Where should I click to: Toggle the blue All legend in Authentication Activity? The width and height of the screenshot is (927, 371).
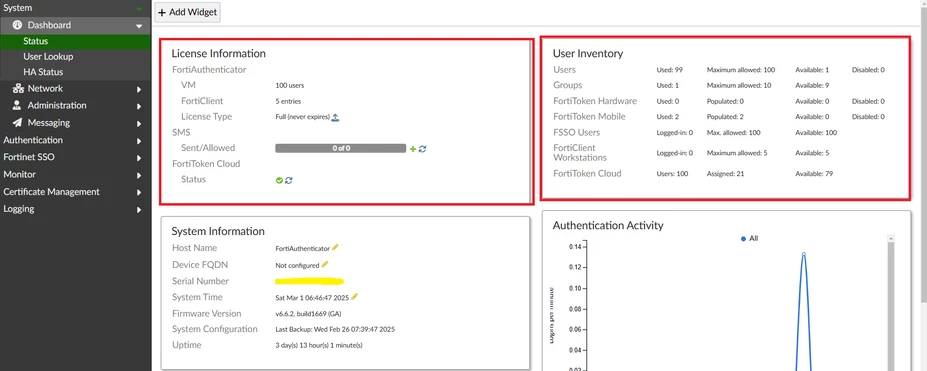pos(750,239)
